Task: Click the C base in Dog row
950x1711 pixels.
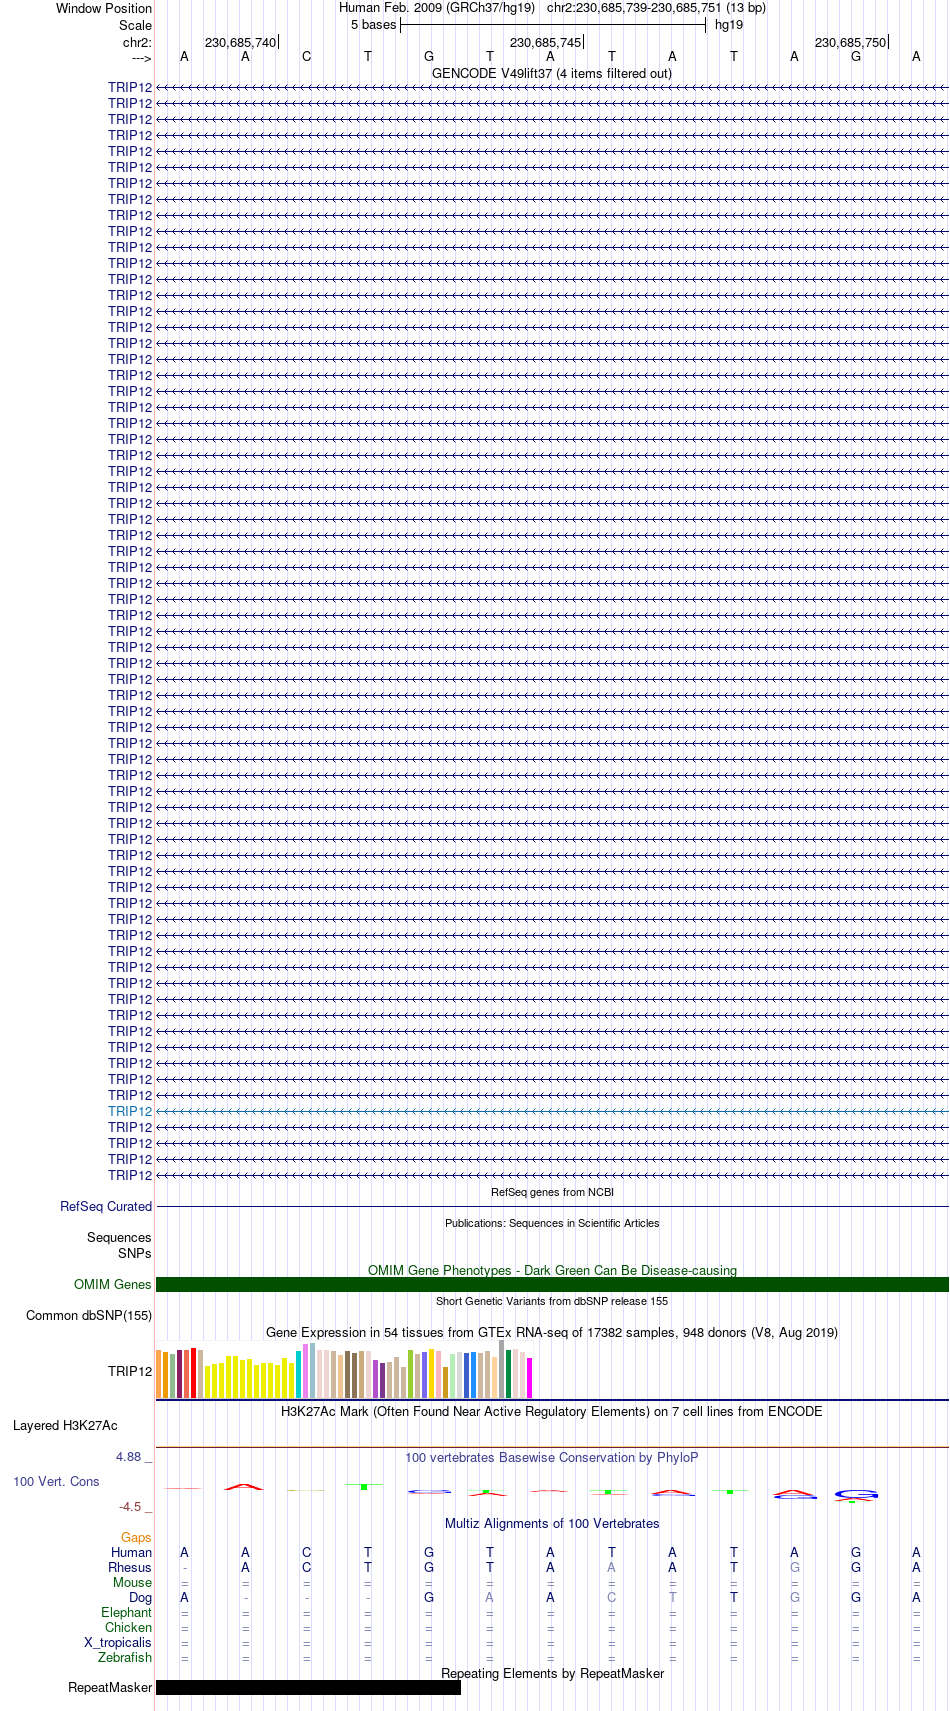Action: point(611,1598)
